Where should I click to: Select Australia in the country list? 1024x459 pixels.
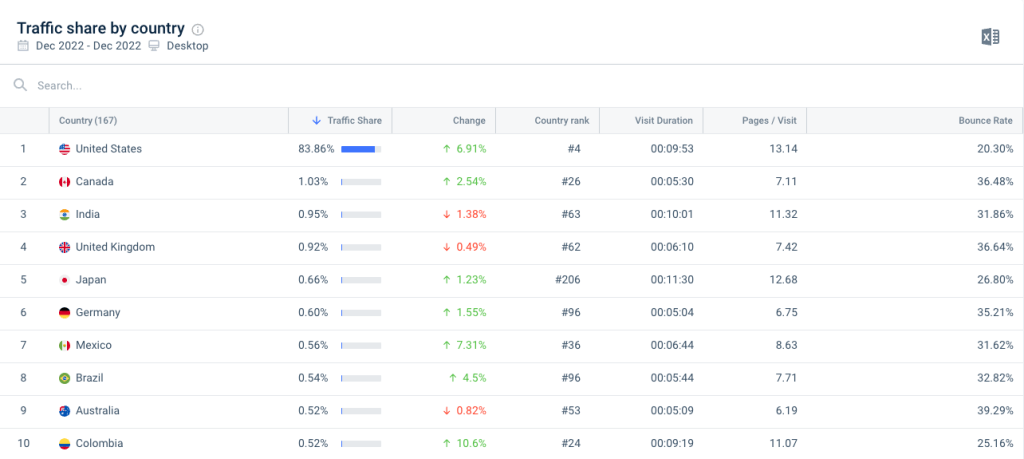click(x=97, y=411)
